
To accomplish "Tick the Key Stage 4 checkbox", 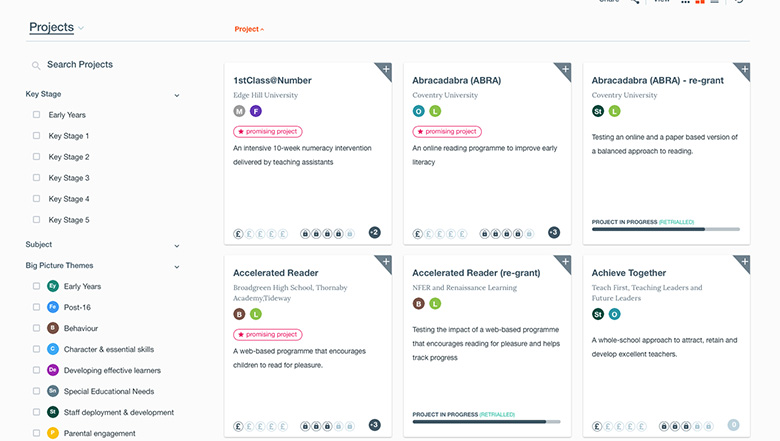I will (36, 198).
